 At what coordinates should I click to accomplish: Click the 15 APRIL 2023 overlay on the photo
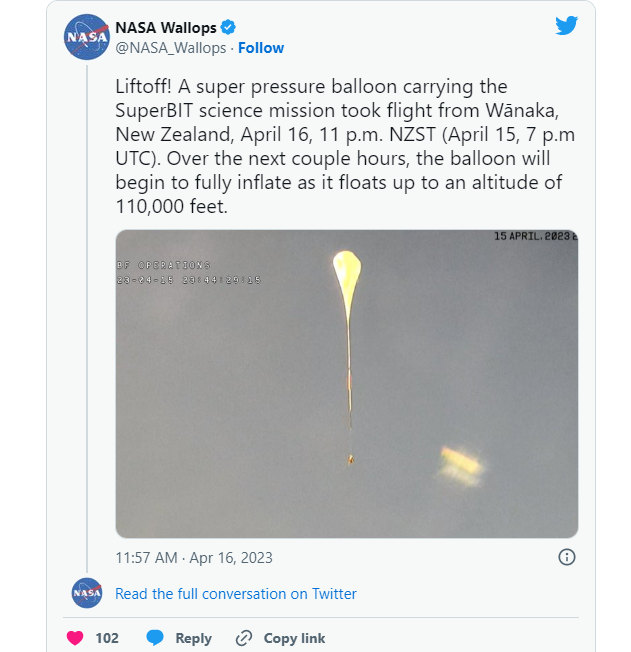click(x=535, y=236)
